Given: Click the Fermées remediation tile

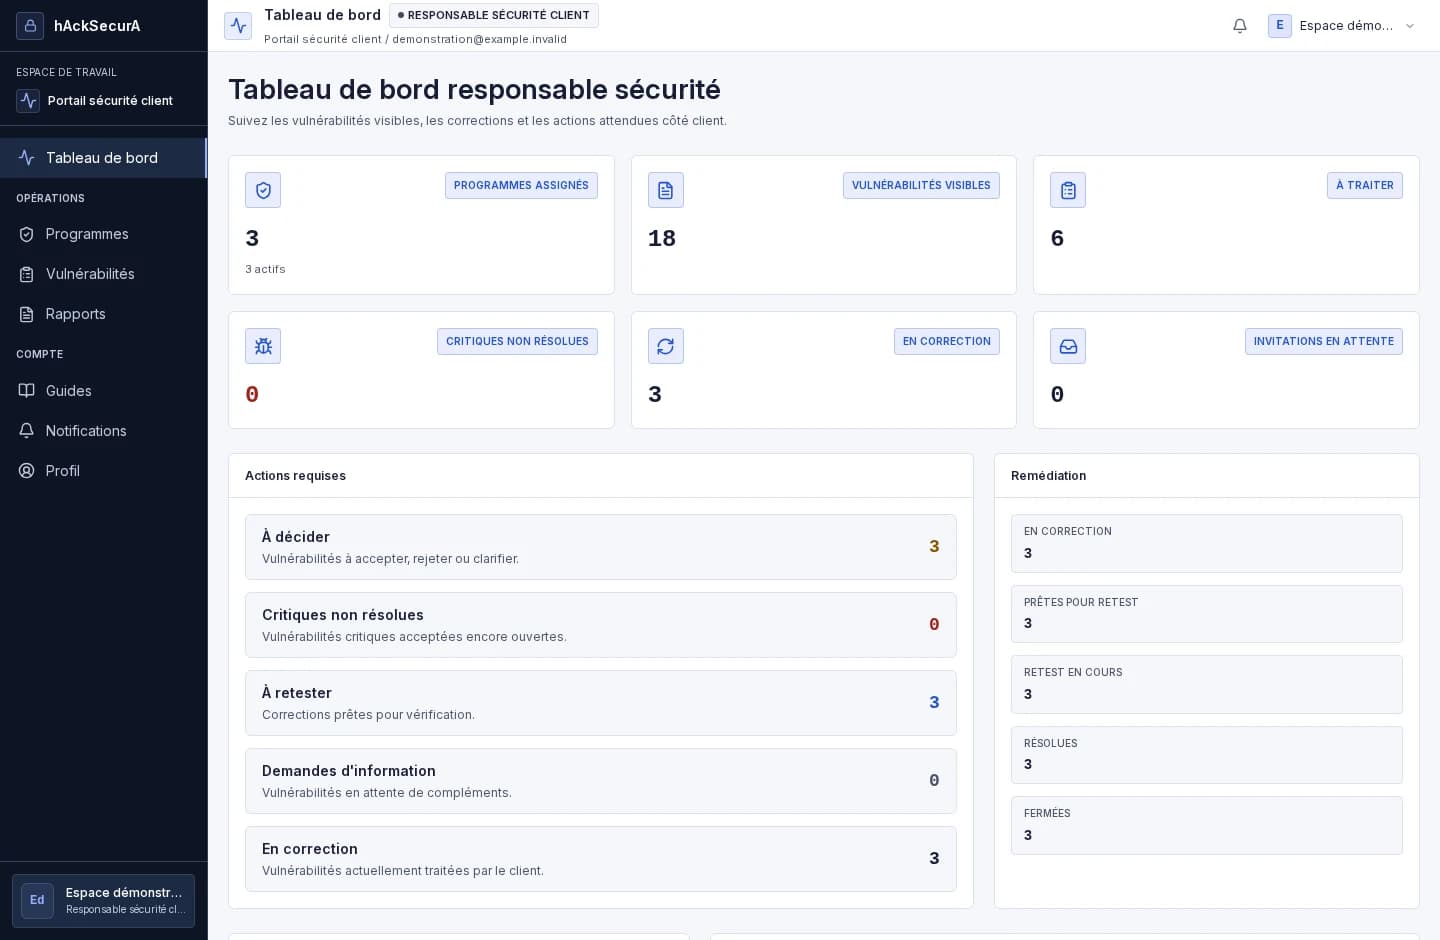Looking at the screenshot, I should pos(1207,825).
